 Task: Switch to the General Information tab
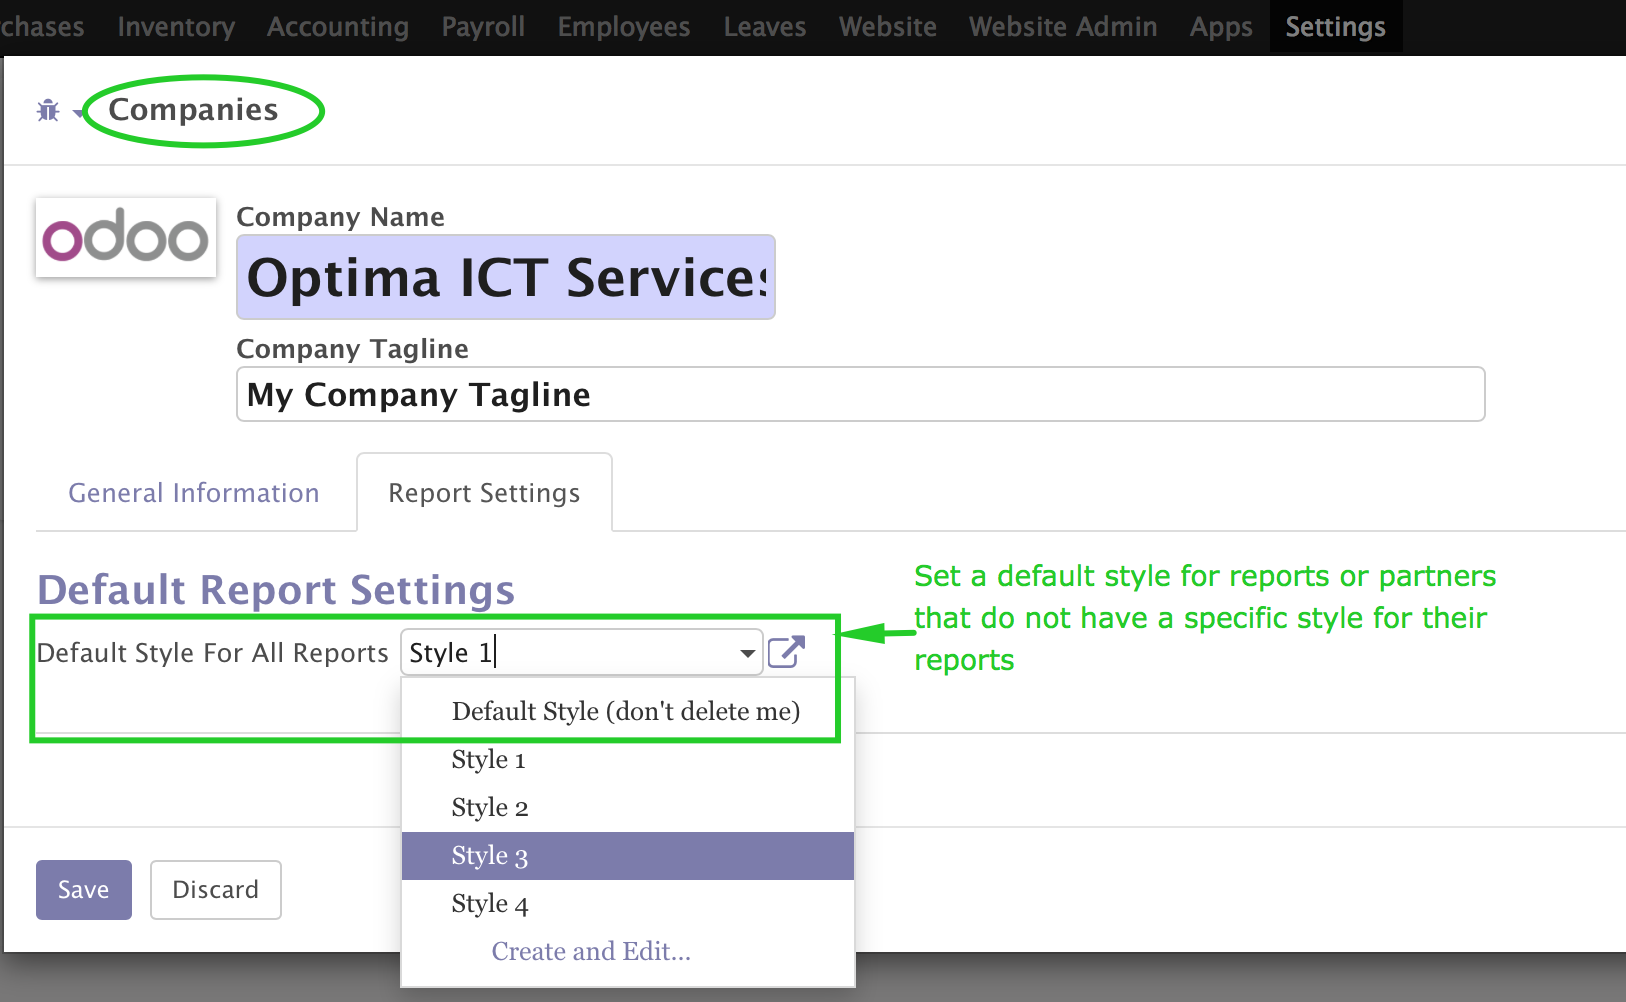point(194,493)
